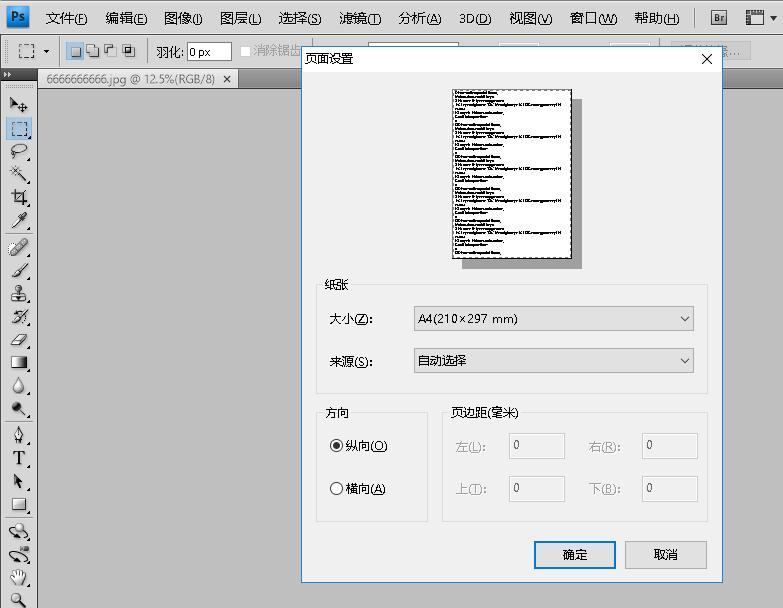This screenshot has height=608, width=783.
Task: Open the 图像(I) menu
Action: pos(183,18)
